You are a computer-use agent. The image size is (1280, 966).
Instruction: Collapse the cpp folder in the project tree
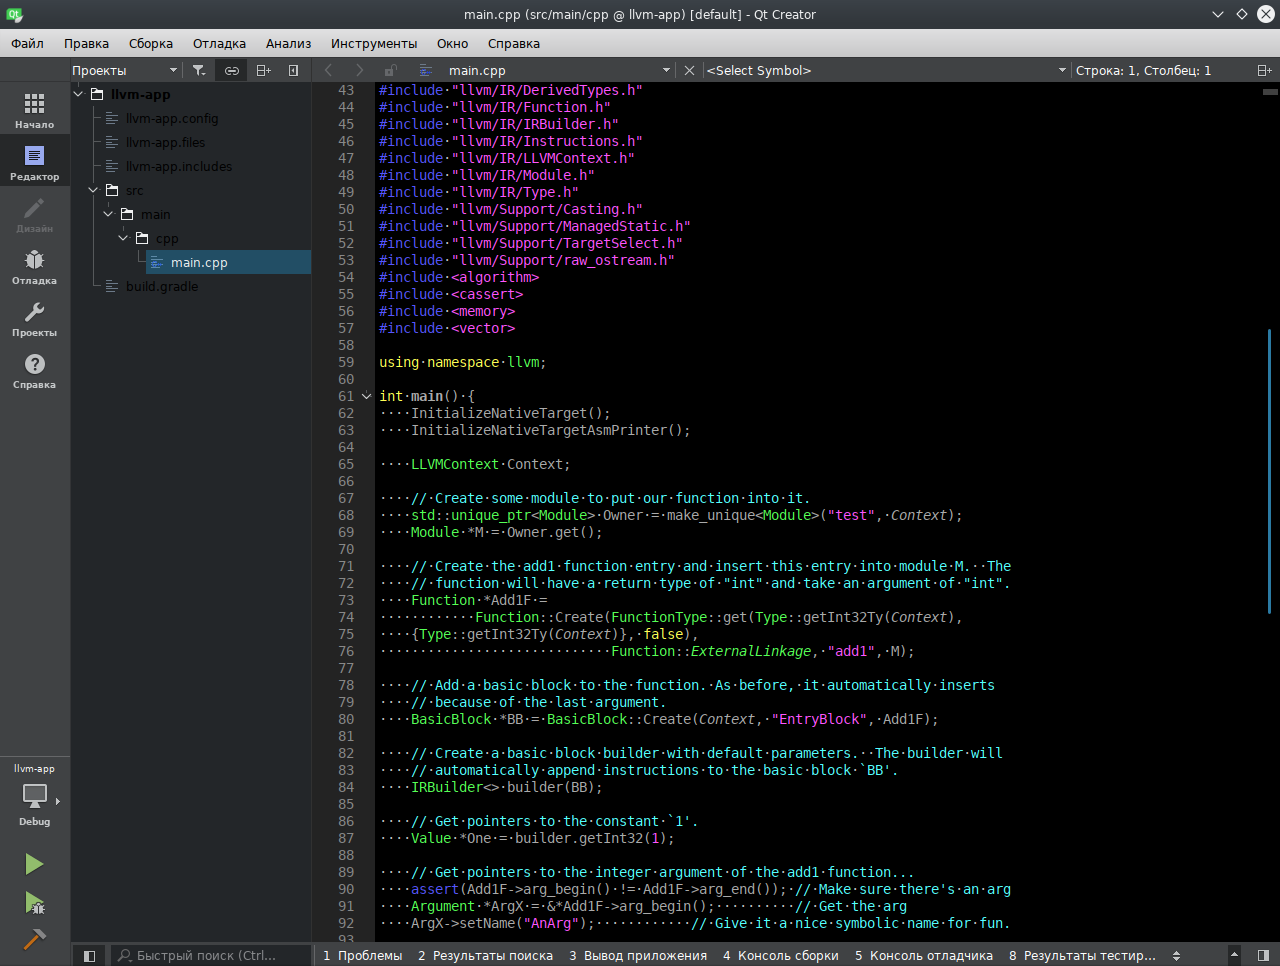click(x=123, y=238)
